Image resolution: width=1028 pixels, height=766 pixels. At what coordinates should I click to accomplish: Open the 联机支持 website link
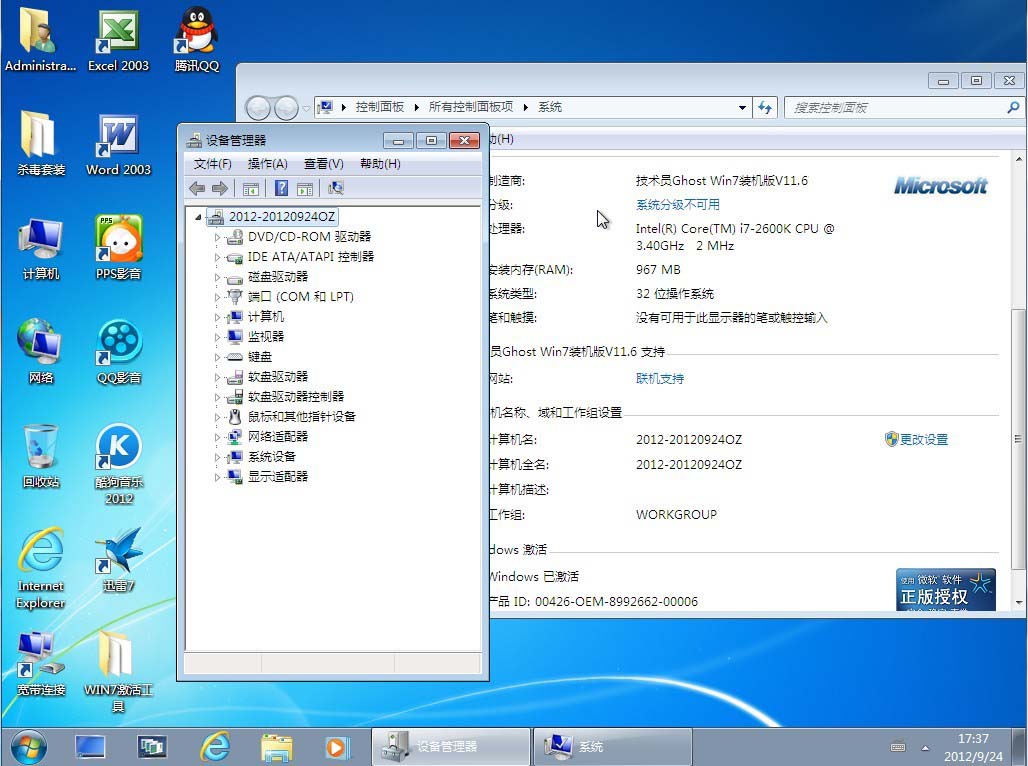pos(660,378)
